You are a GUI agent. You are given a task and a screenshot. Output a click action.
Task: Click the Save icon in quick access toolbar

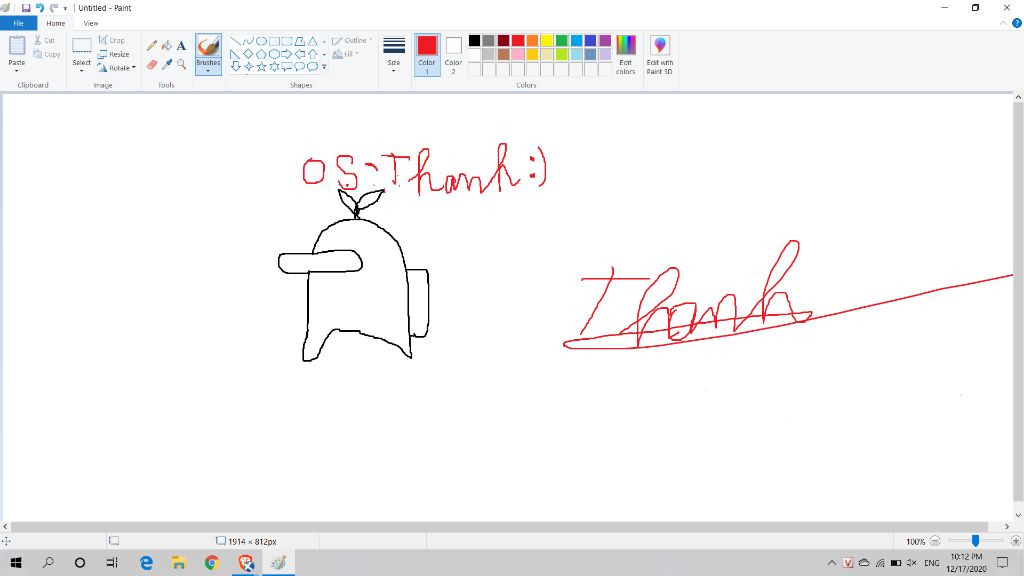(26, 8)
